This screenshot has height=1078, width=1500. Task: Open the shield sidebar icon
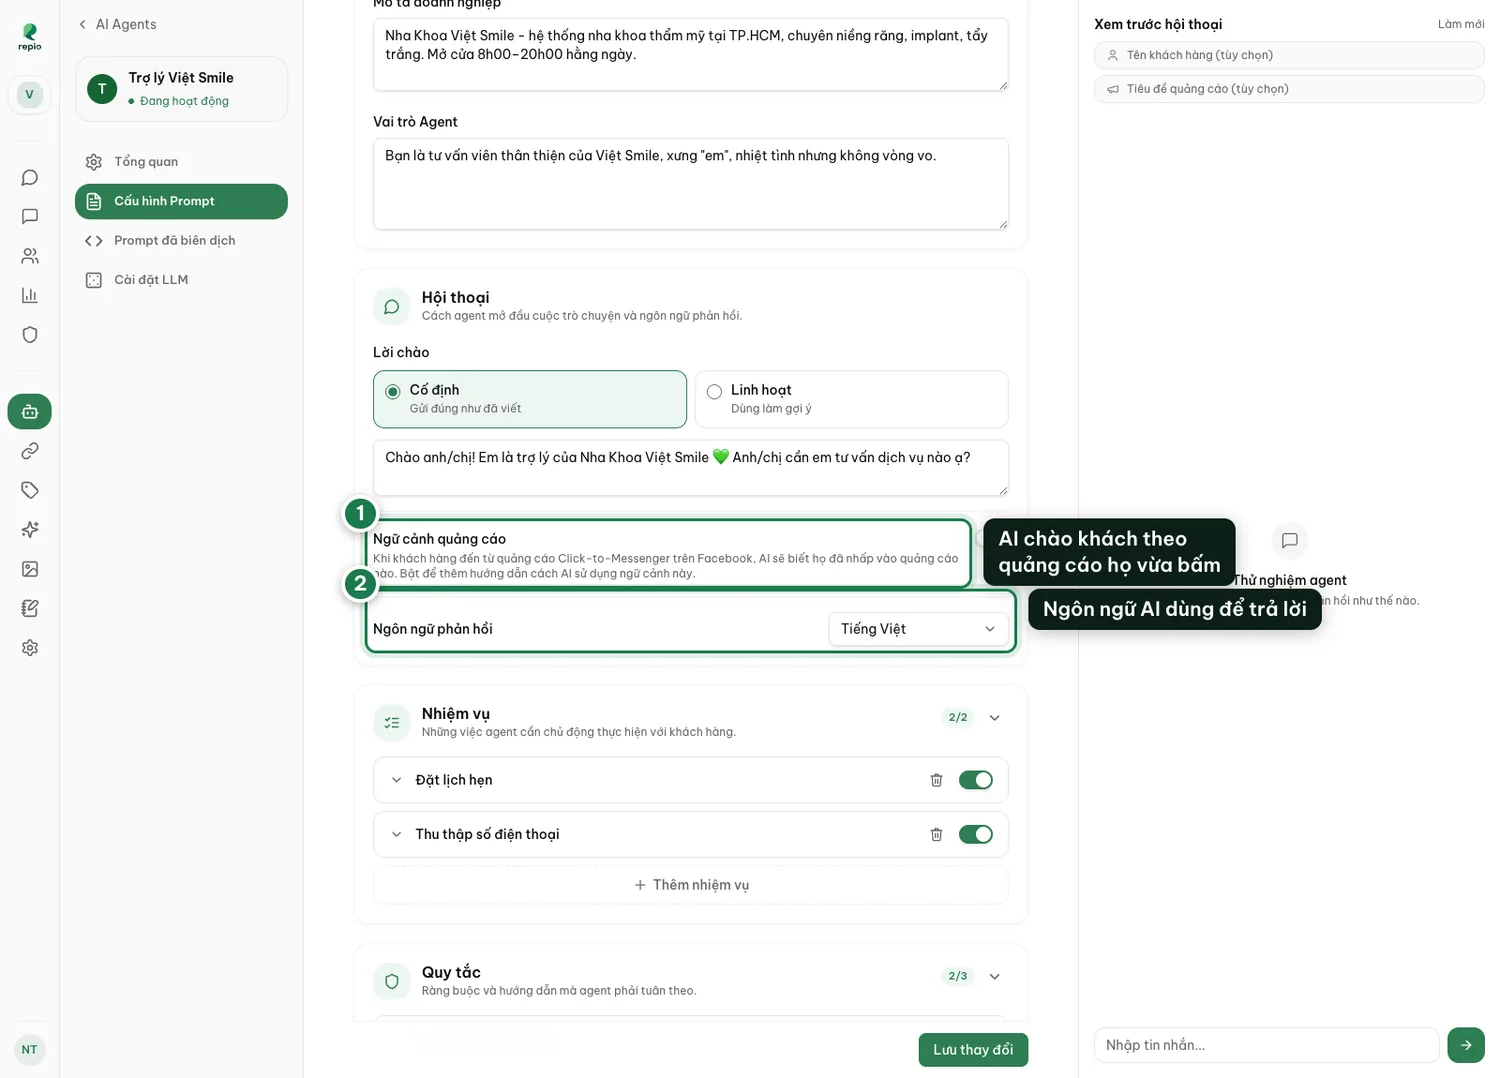tap(30, 334)
